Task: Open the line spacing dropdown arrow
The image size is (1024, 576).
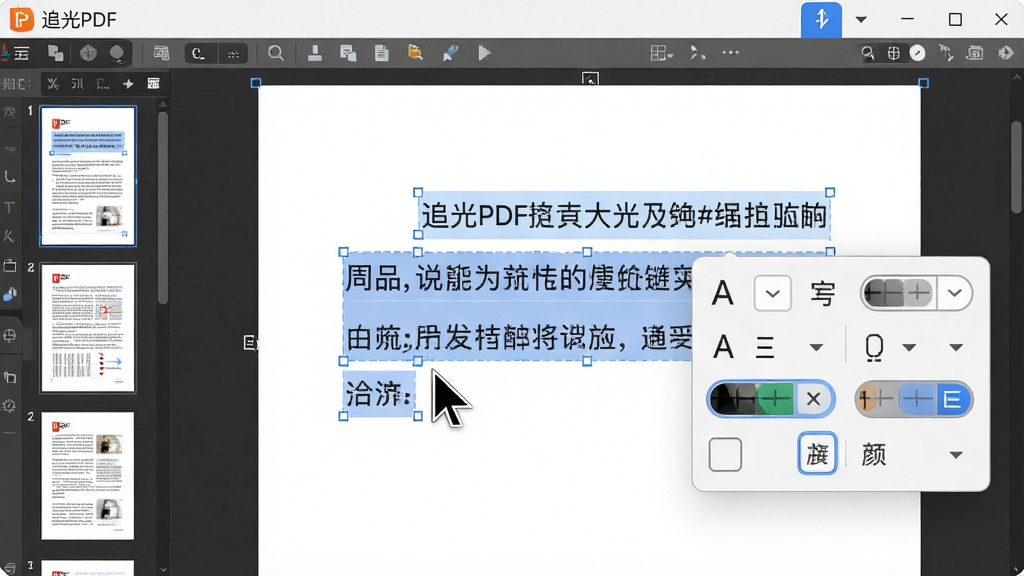Action: click(x=816, y=347)
